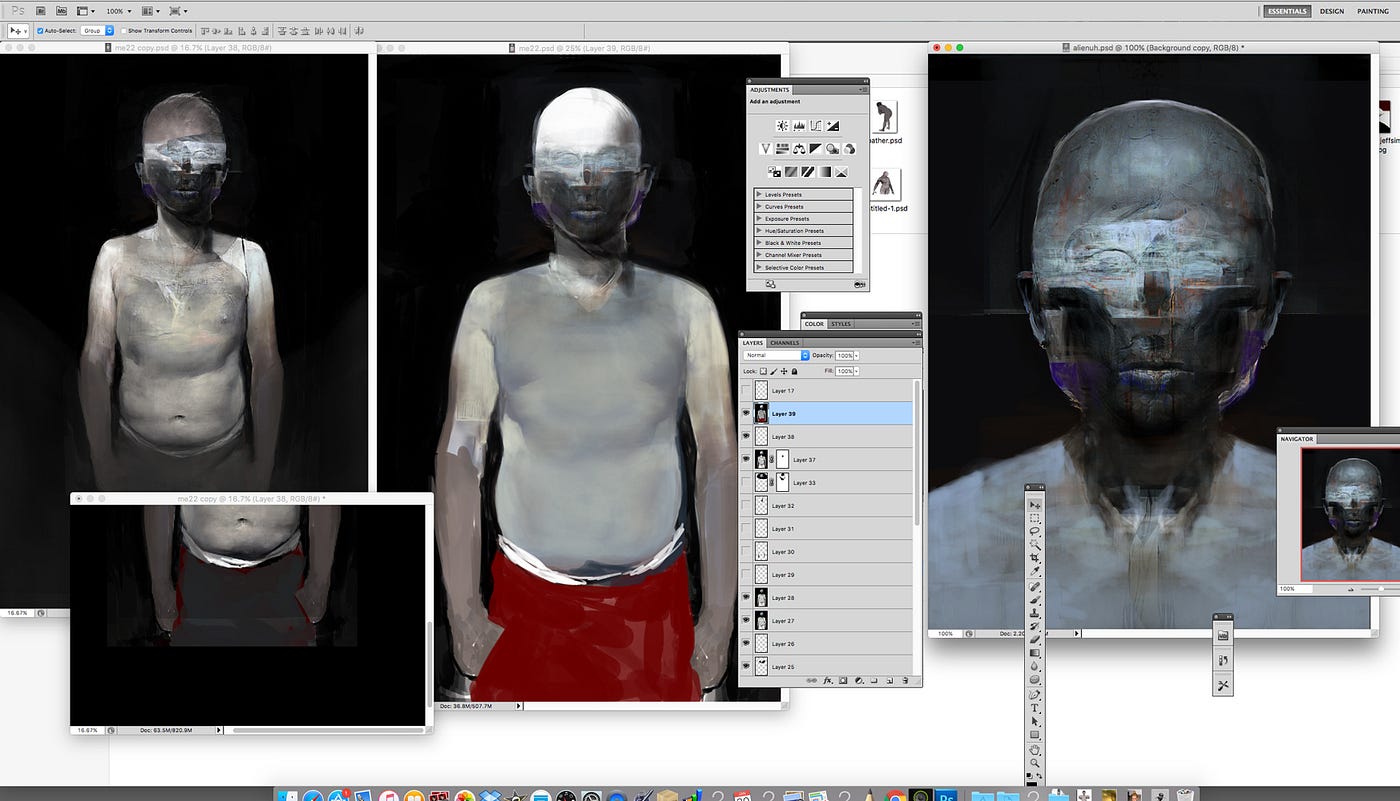Hide Layer 28 with its eye icon
Screen dimensions: 1400x801
(746, 598)
